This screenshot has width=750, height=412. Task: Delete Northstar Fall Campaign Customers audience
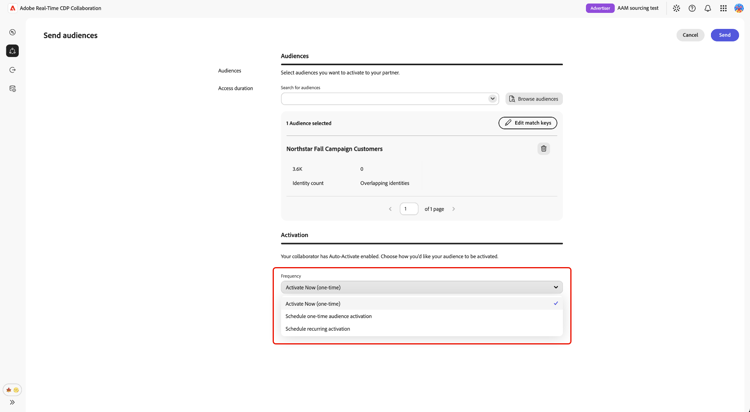pos(543,149)
